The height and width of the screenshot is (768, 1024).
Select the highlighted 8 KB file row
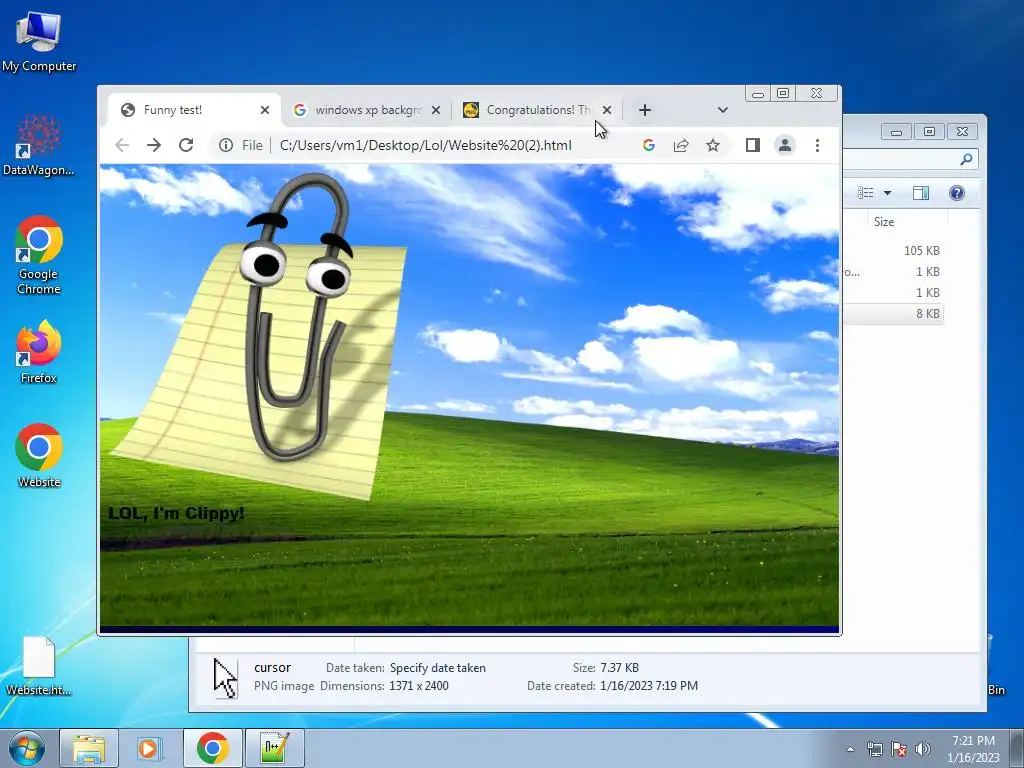(893, 313)
